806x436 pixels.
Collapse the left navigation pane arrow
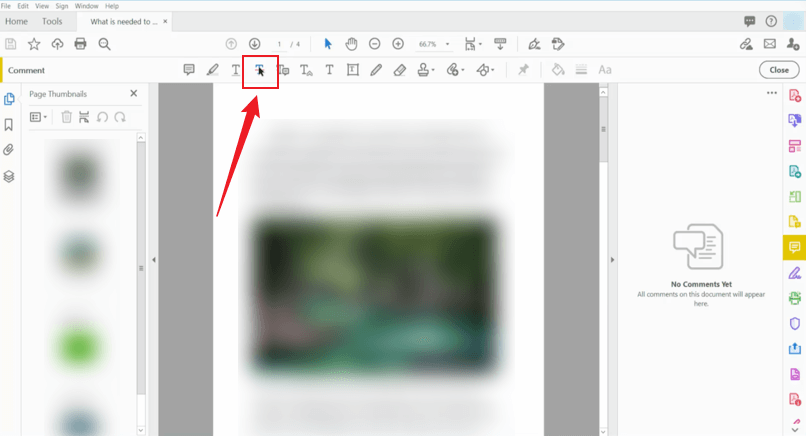click(x=154, y=260)
